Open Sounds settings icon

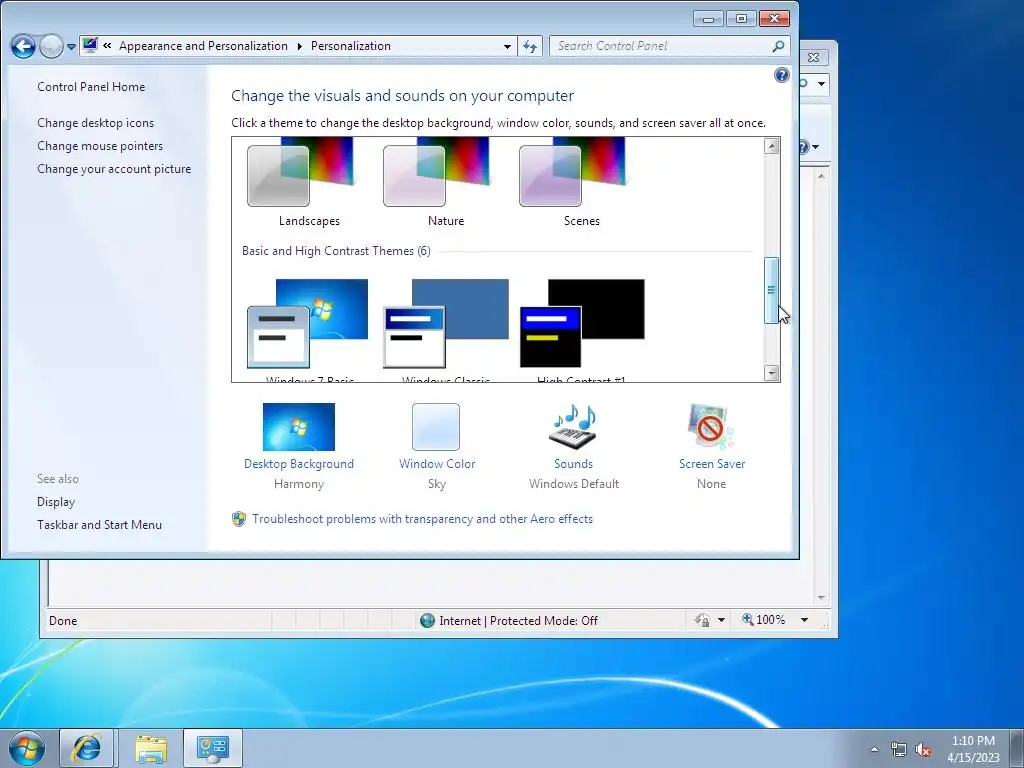coord(573,426)
